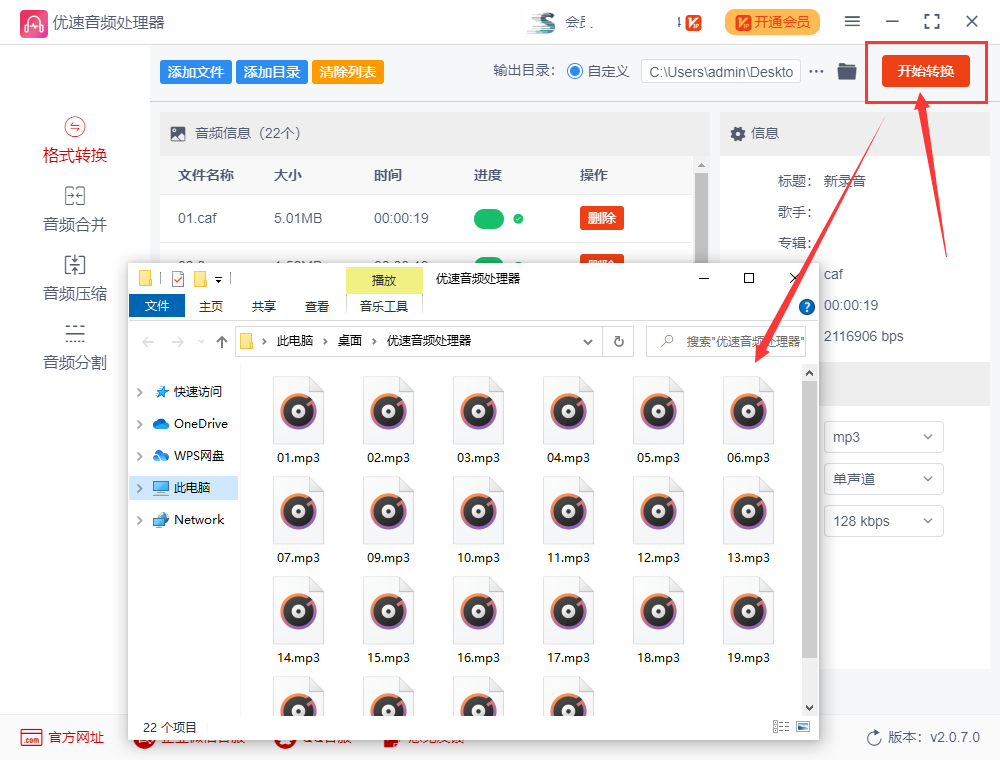Screen dimensions: 1000x760
Task: Click the 开始转换 button
Action: point(925,71)
